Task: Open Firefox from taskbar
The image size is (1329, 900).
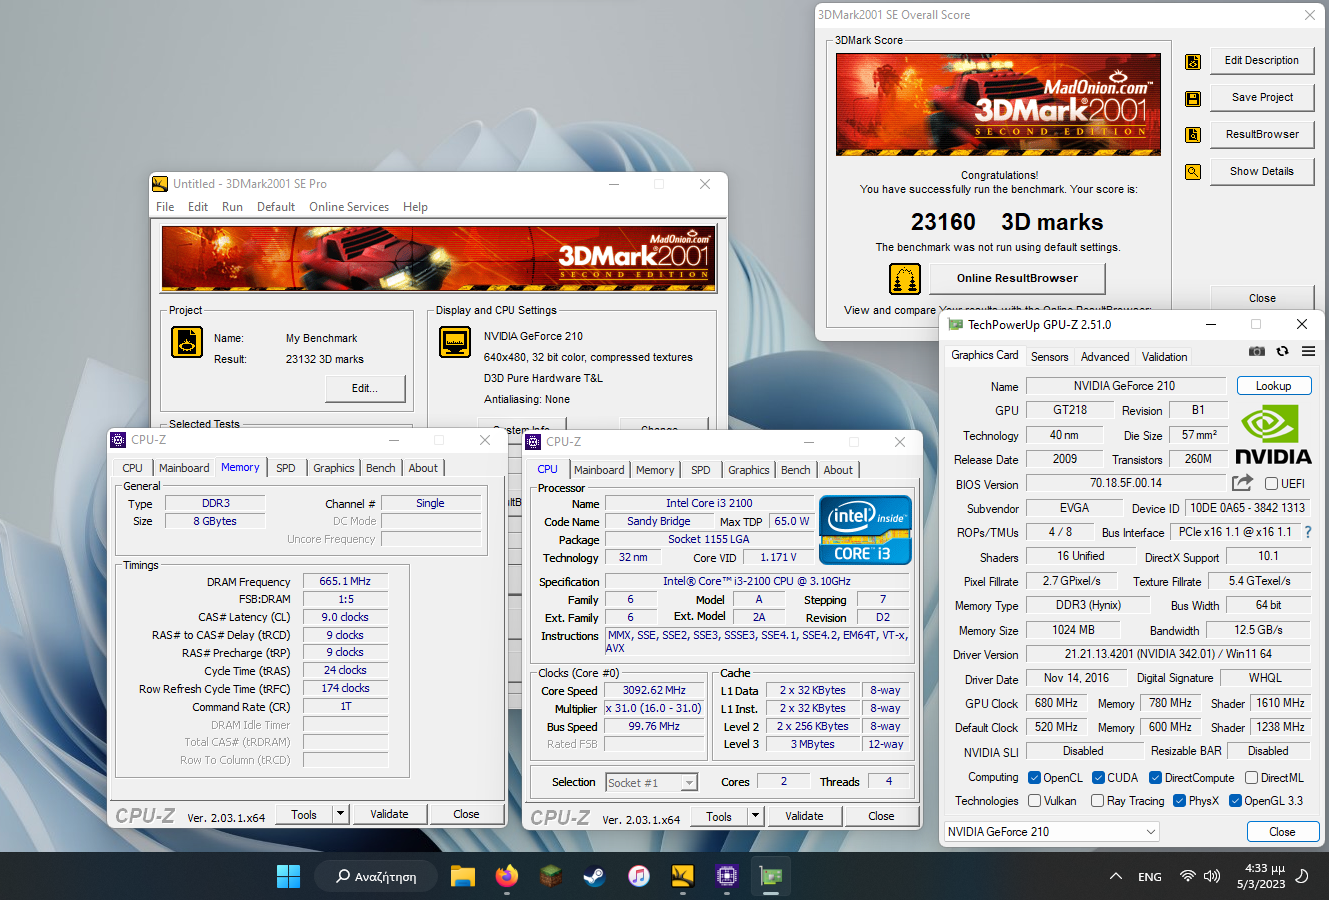Action: [x=506, y=876]
